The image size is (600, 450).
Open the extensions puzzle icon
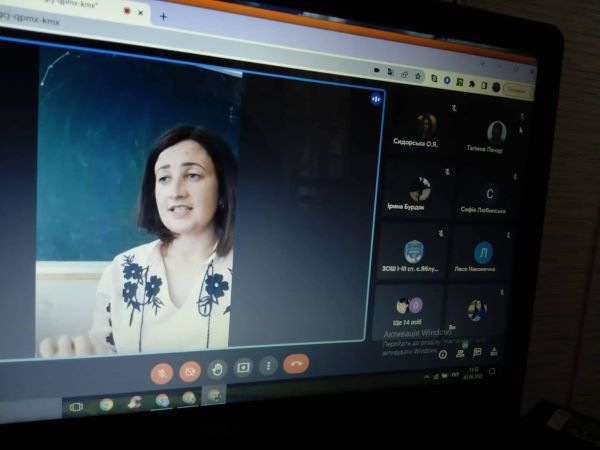[472, 84]
